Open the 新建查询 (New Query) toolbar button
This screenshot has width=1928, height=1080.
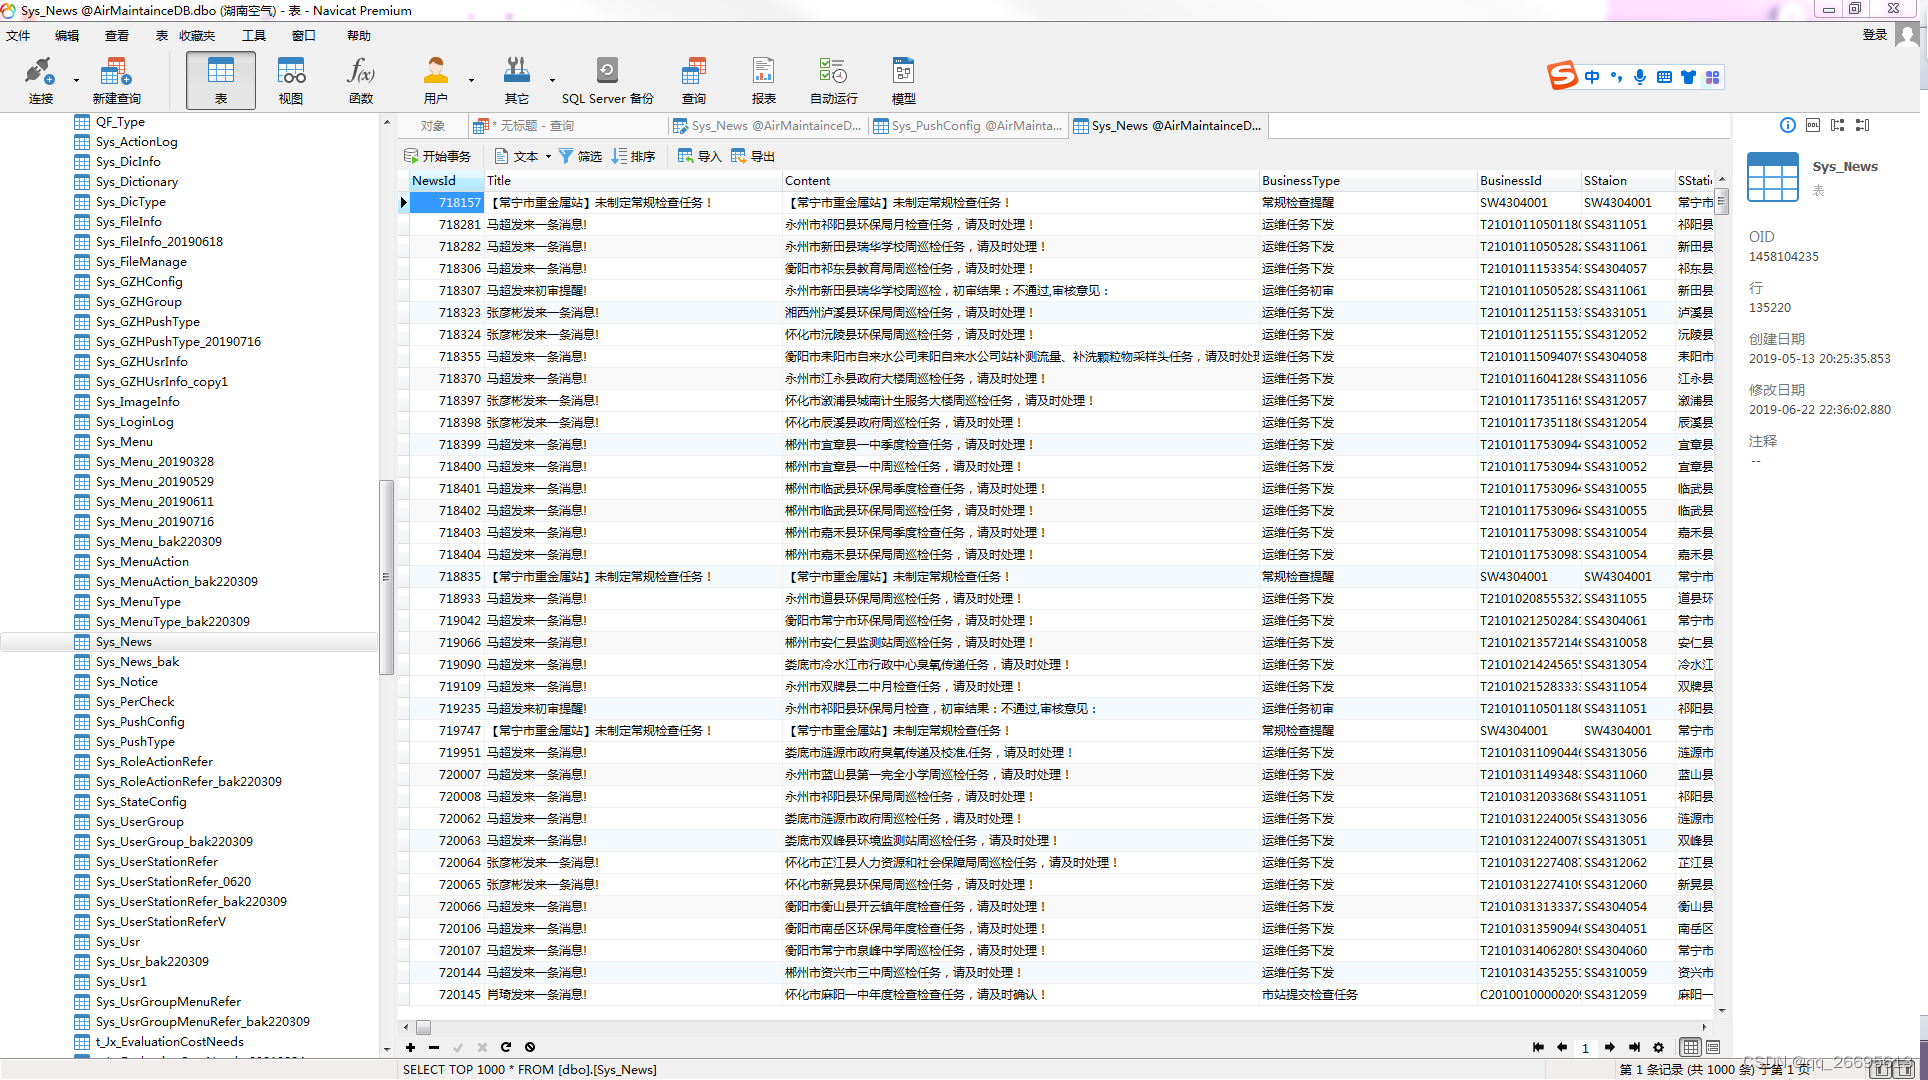116,80
